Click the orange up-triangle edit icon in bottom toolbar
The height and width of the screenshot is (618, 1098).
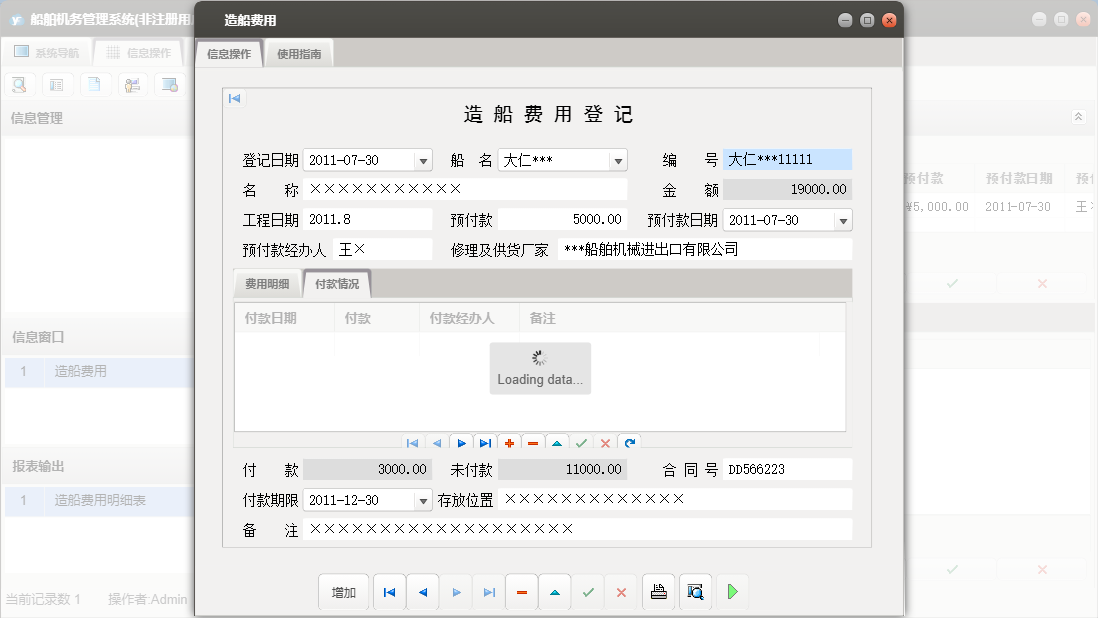pos(554,592)
